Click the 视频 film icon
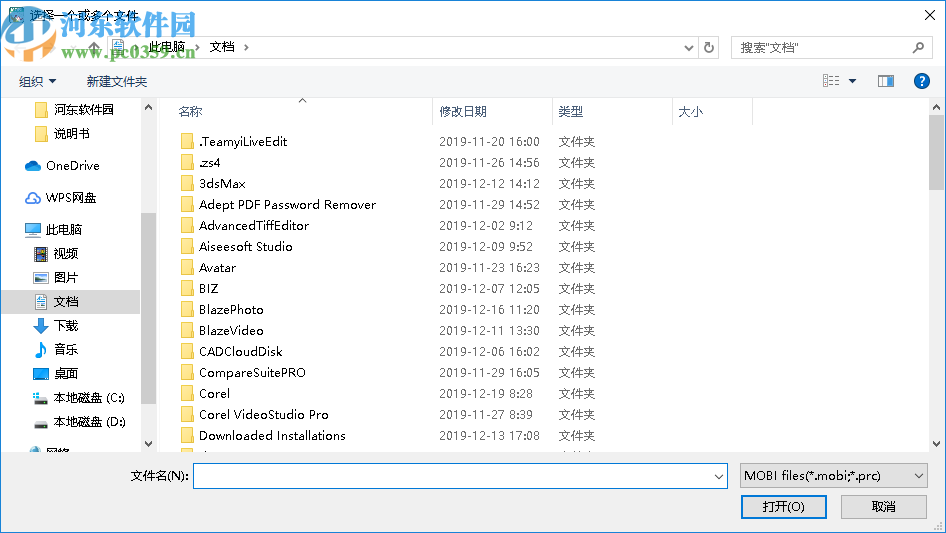946x533 pixels. click(40, 254)
